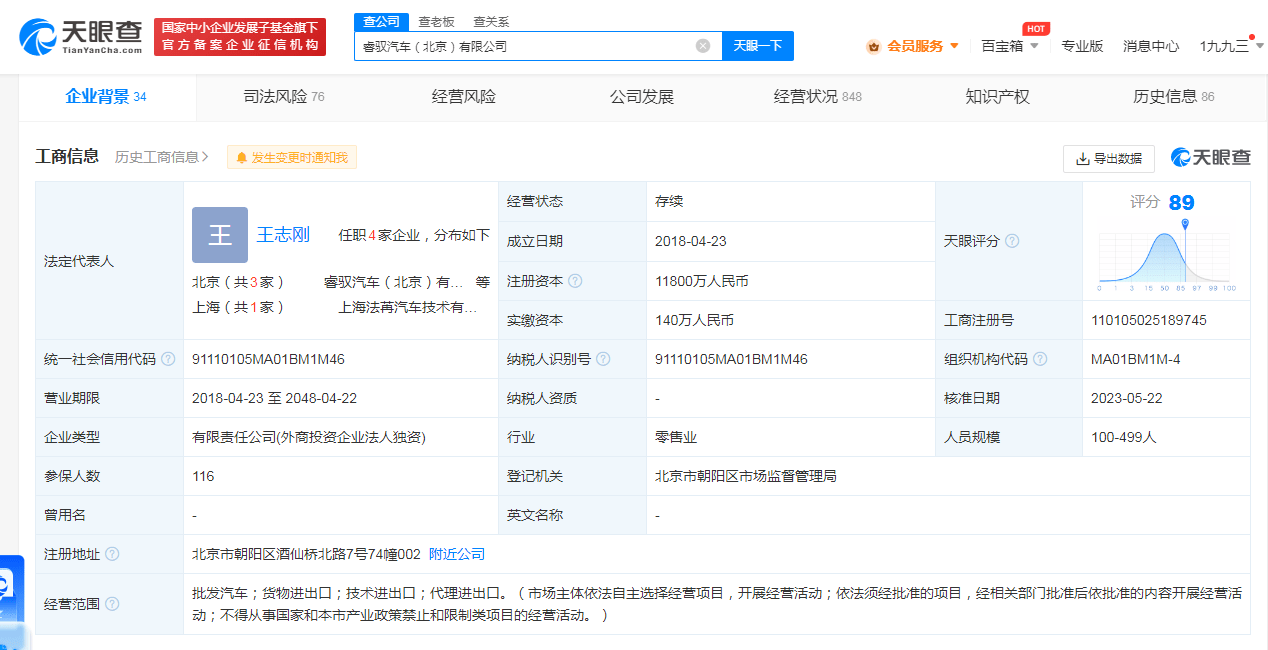Switch to the 查老板 search tab
The width and height of the screenshot is (1268, 650).
(x=436, y=21)
